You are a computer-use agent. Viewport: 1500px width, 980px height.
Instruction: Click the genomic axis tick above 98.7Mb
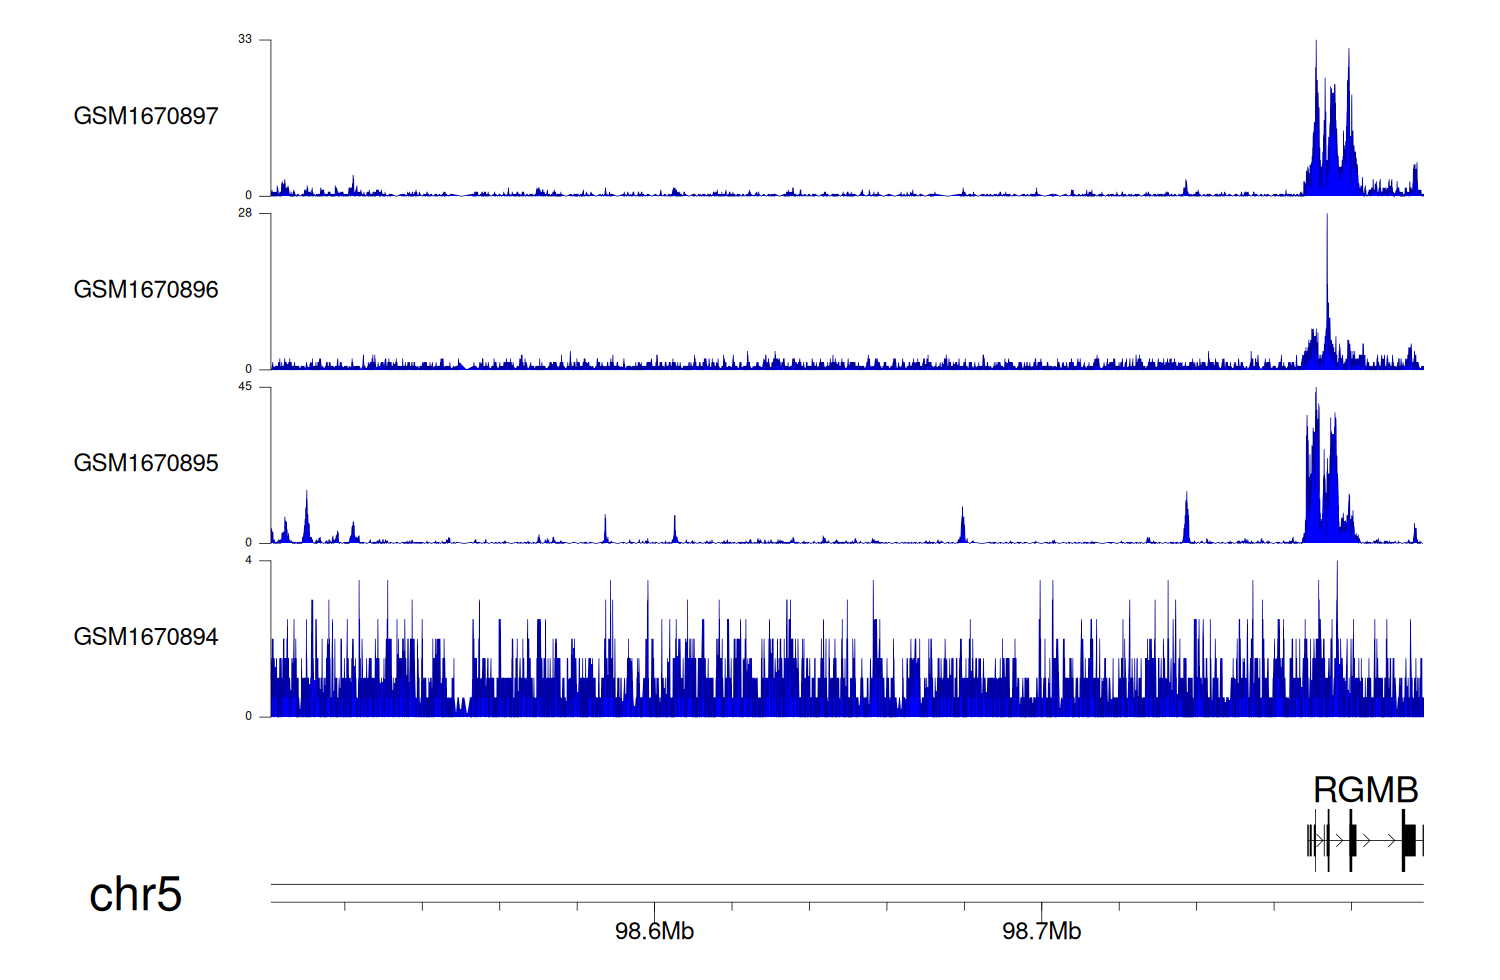pyautogui.click(x=1041, y=906)
